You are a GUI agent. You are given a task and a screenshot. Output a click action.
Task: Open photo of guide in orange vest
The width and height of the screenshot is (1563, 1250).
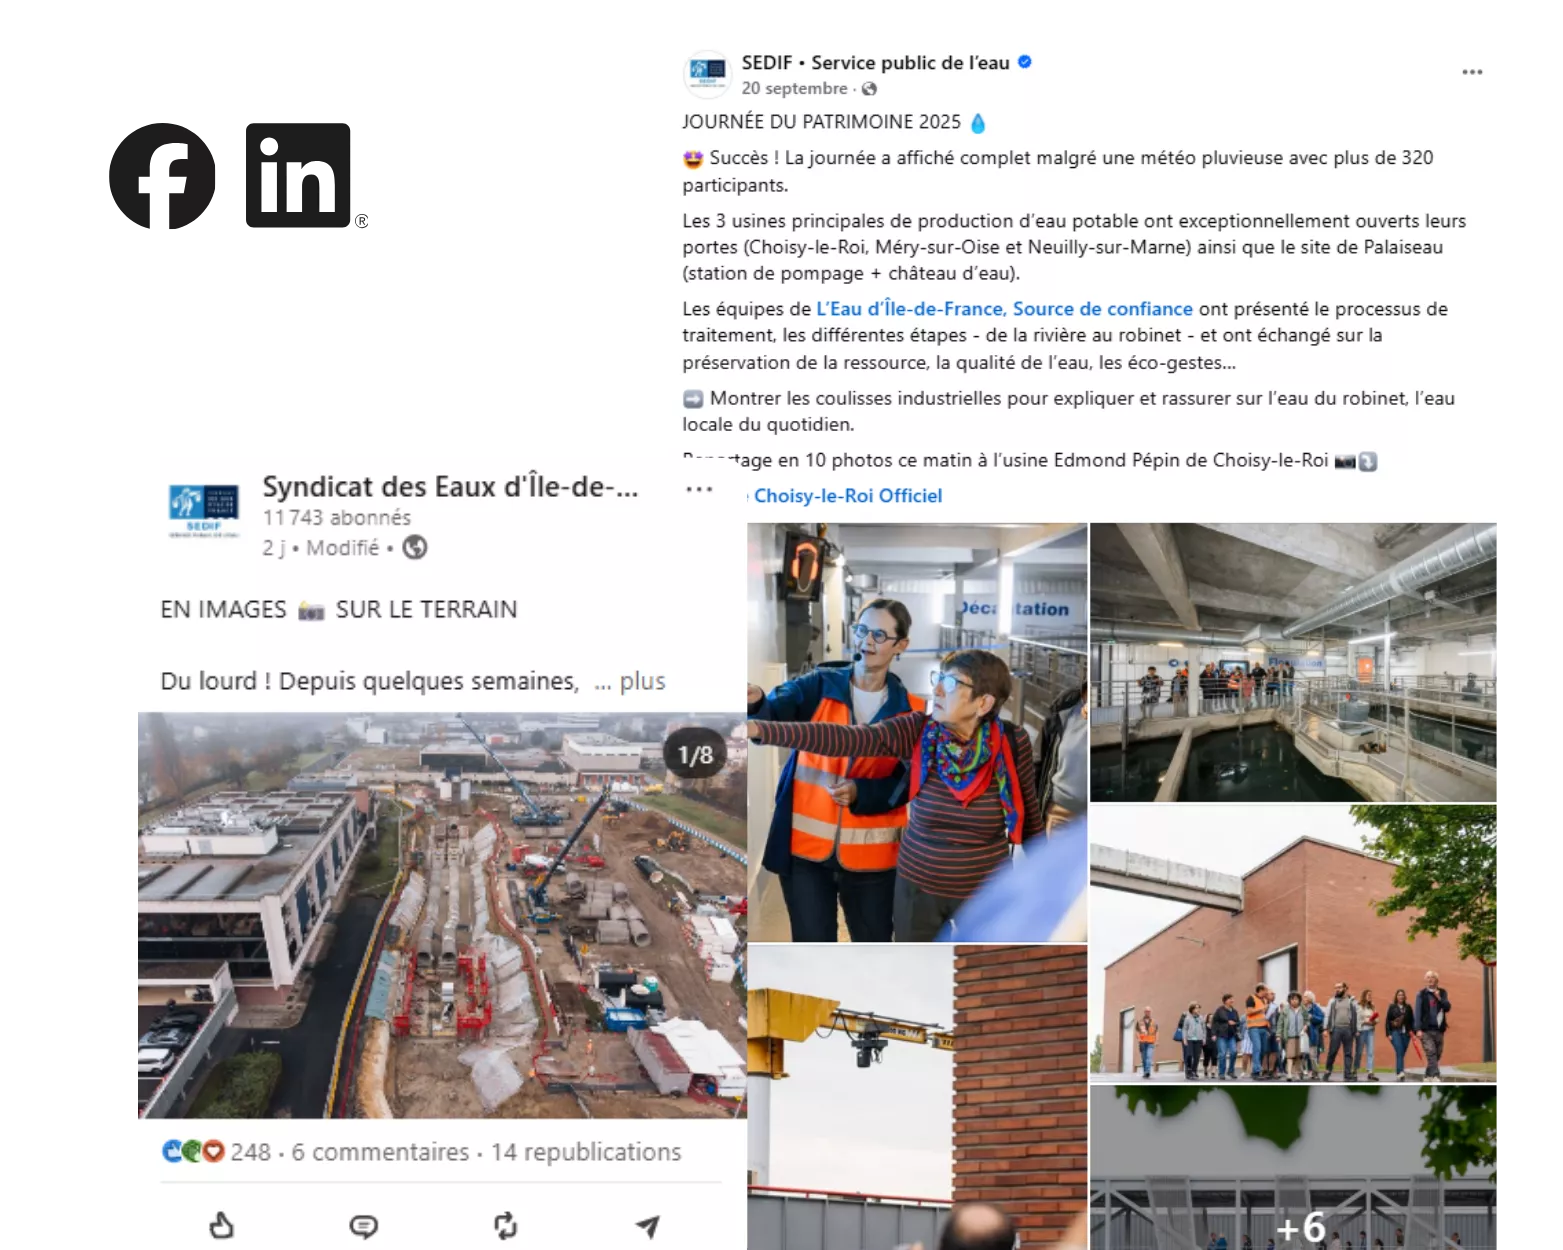pyautogui.click(x=917, y=732)
